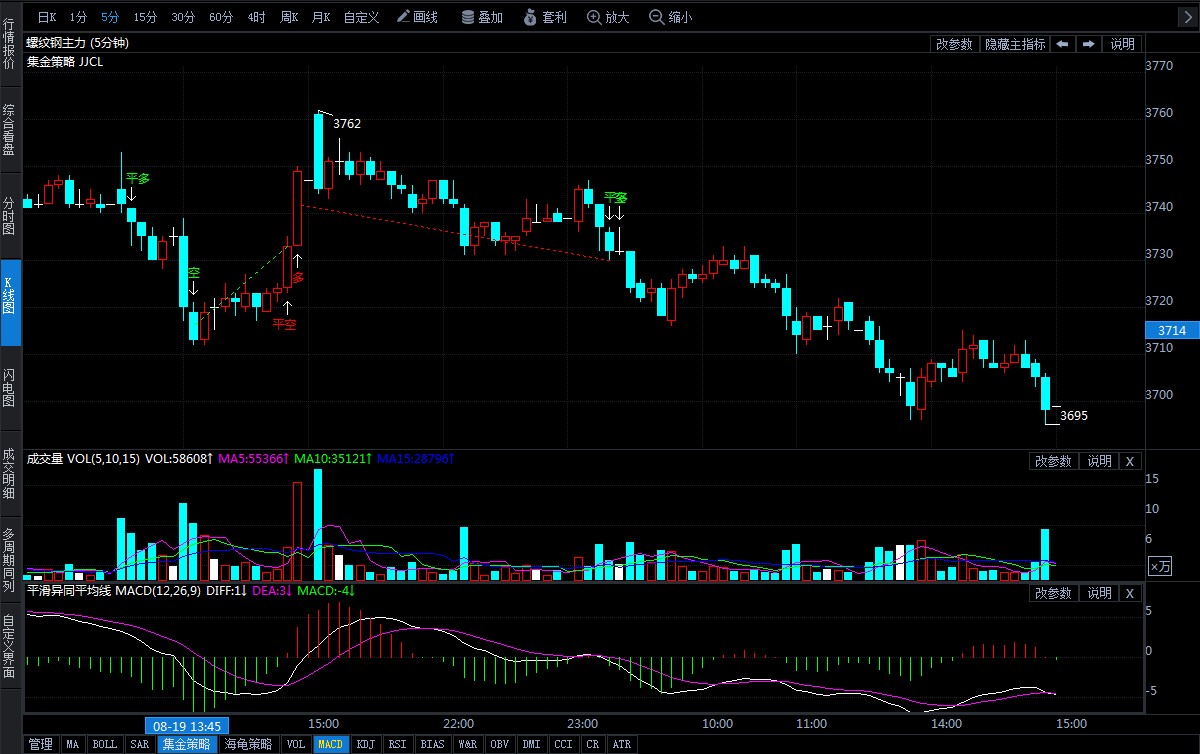Click the 叠加 overlay tool
This screenshot has width=1200, height=754.
(x=481, y=17)
